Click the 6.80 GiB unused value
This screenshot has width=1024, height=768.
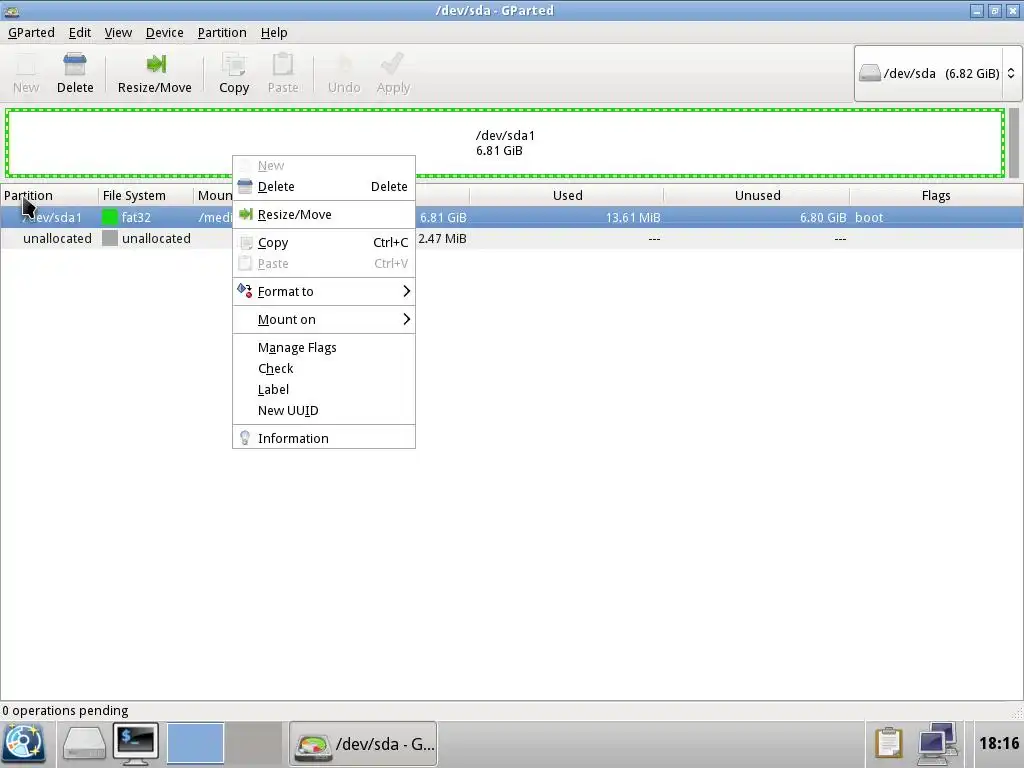point(823,217)
